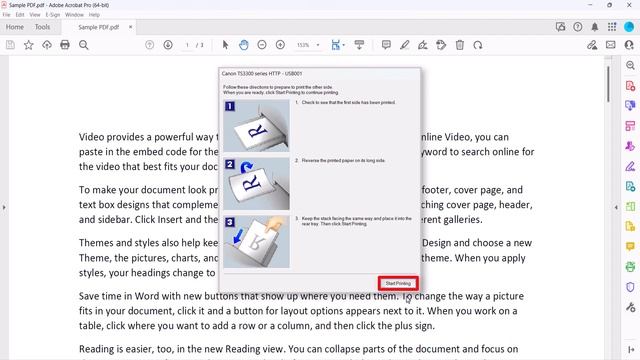Zoom in with the plus icon
Viewport: 640px width, 360px height.
coord(280,45)
